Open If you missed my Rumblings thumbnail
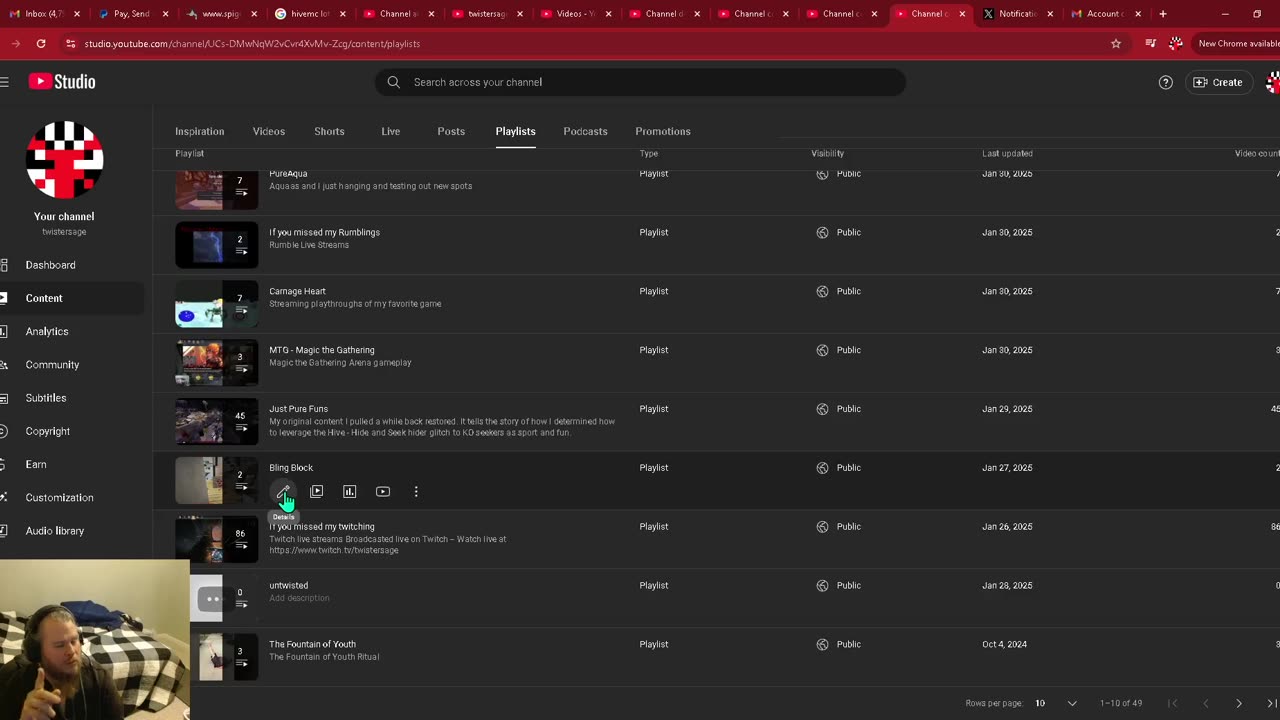This screenshot has width=1280, height=720. click(217, 245)
